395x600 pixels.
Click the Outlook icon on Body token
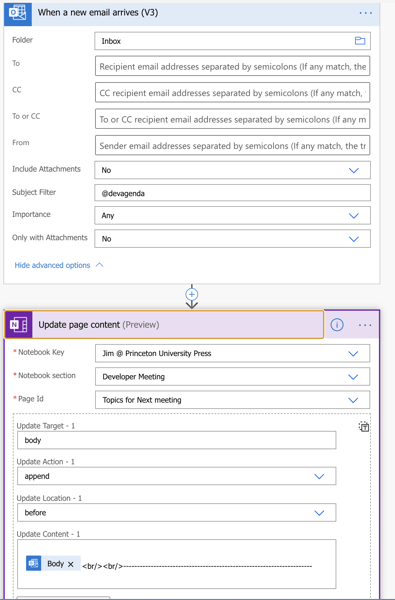(x=34, y=563)
